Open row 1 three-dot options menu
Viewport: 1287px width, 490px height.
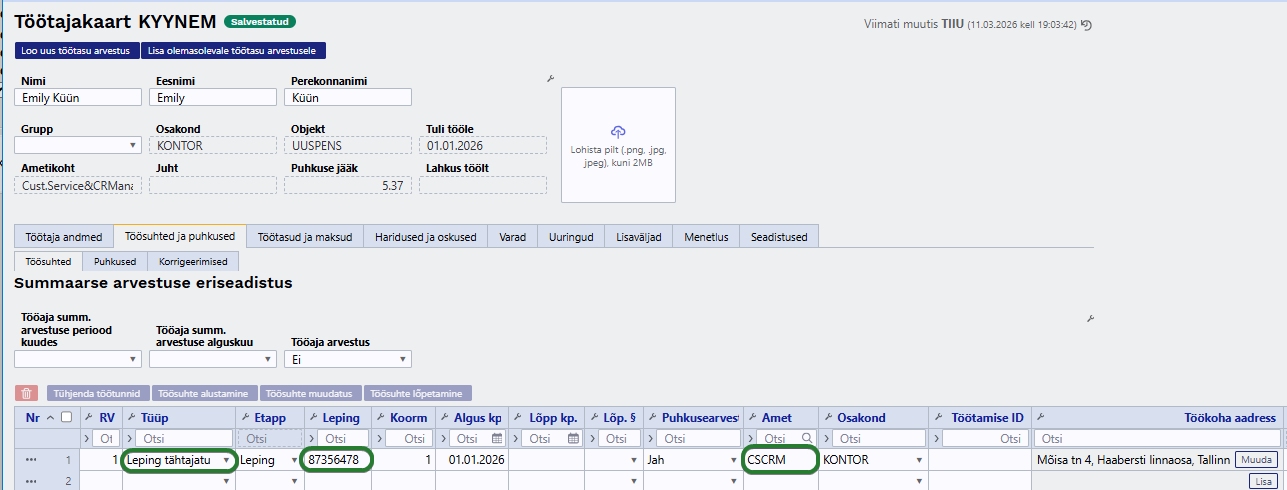[32, 460]
